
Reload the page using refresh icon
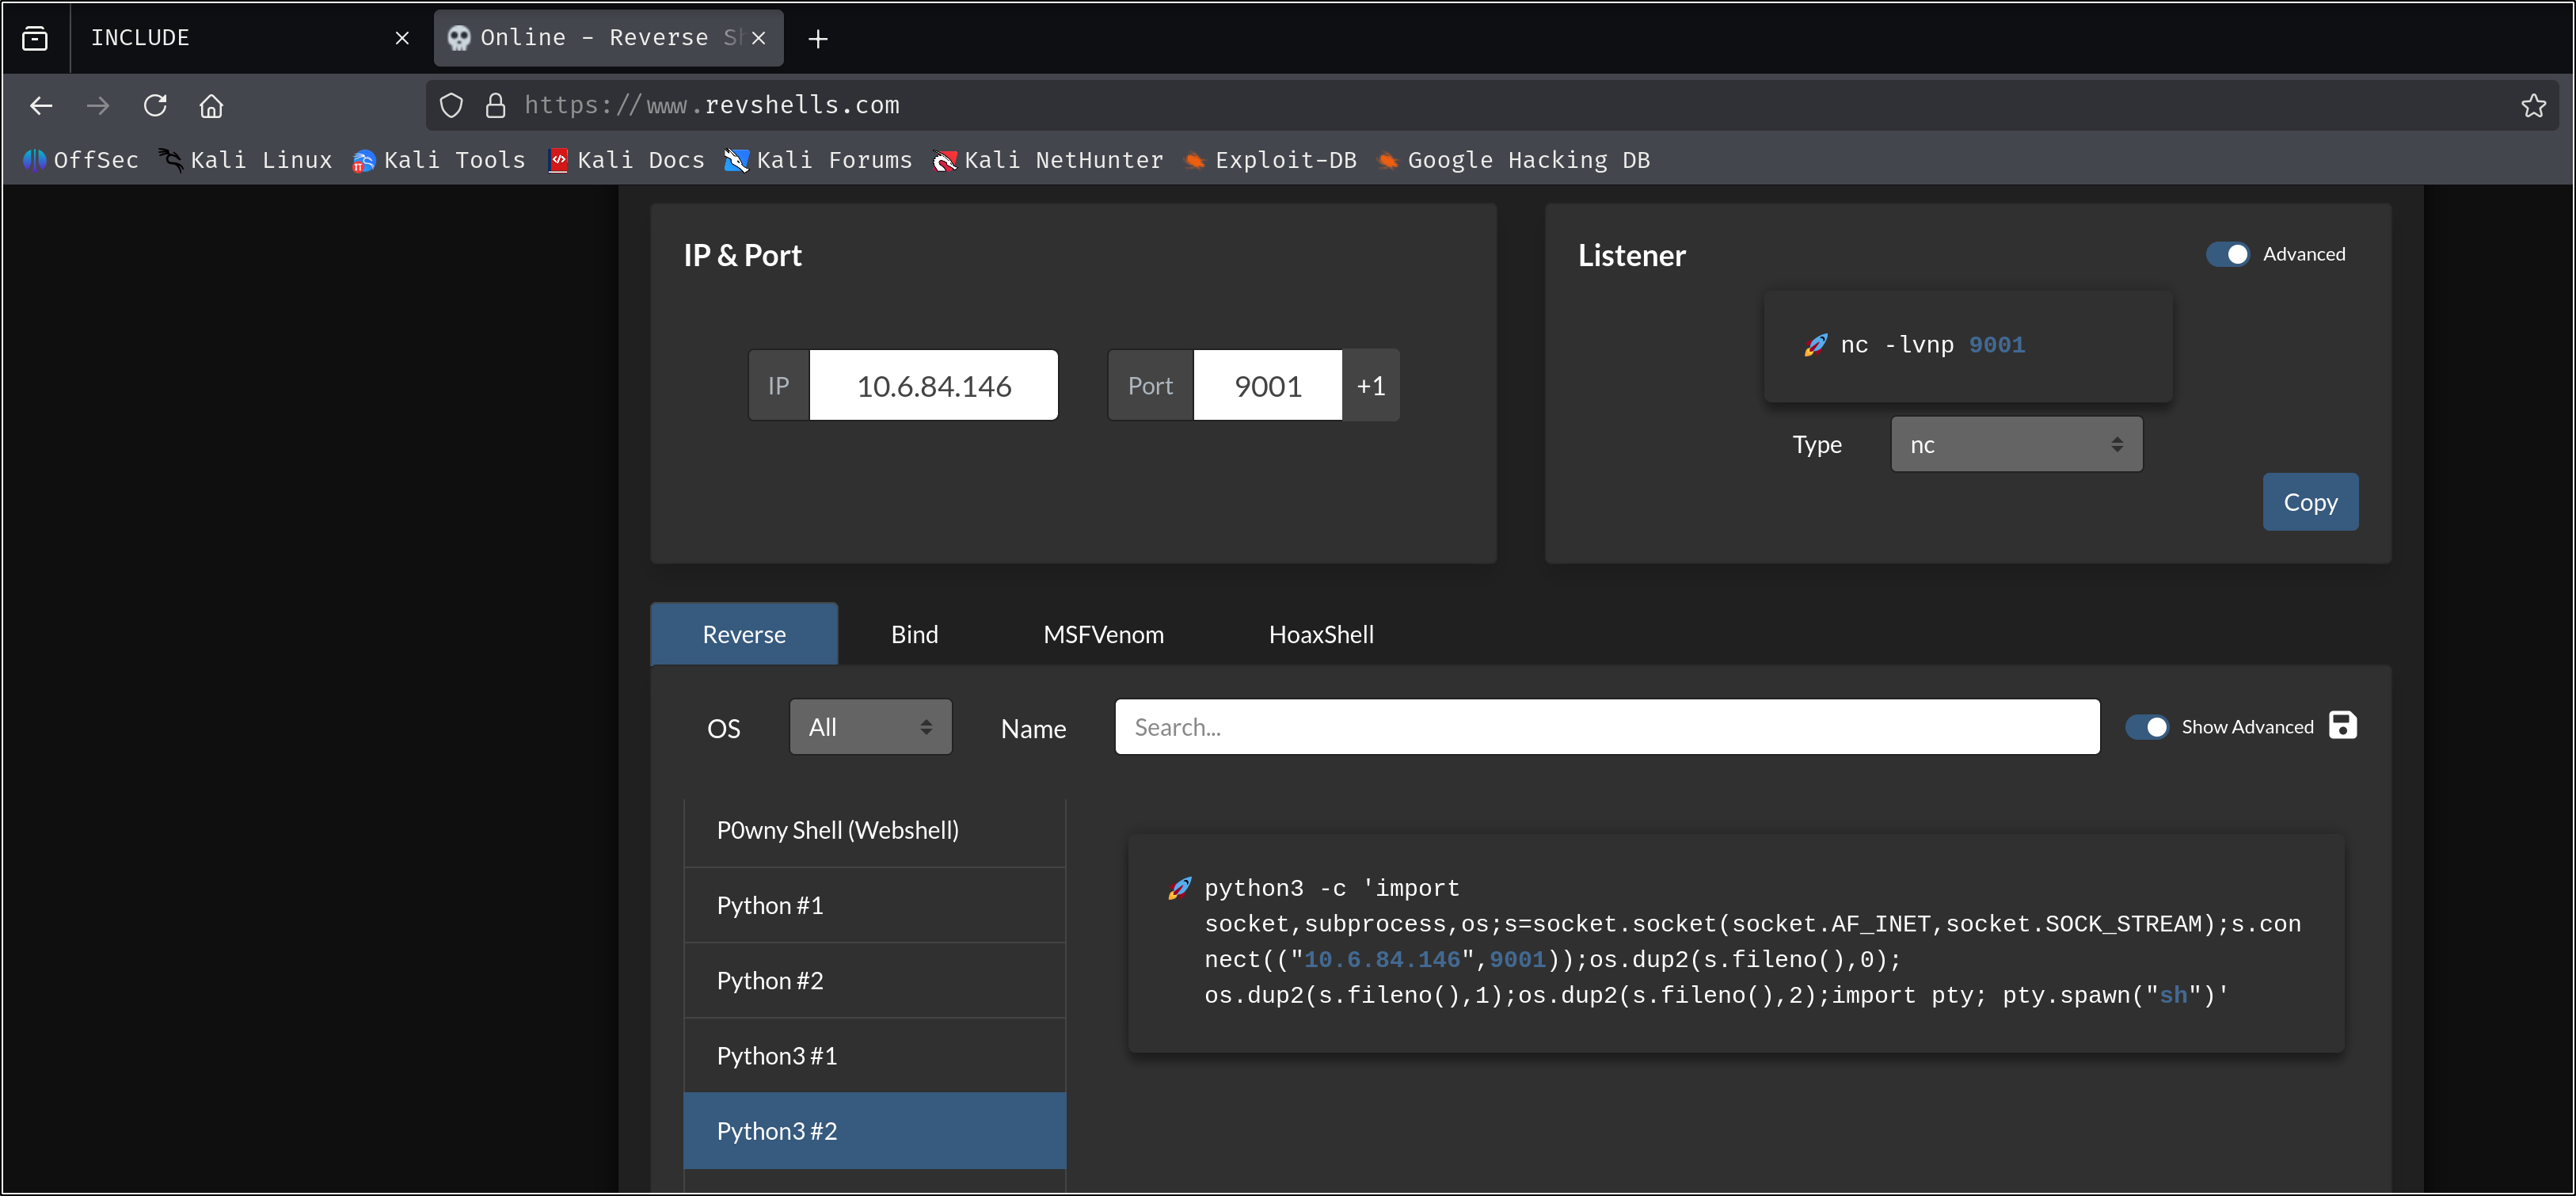pyautogui.click(x=155, y=105)
